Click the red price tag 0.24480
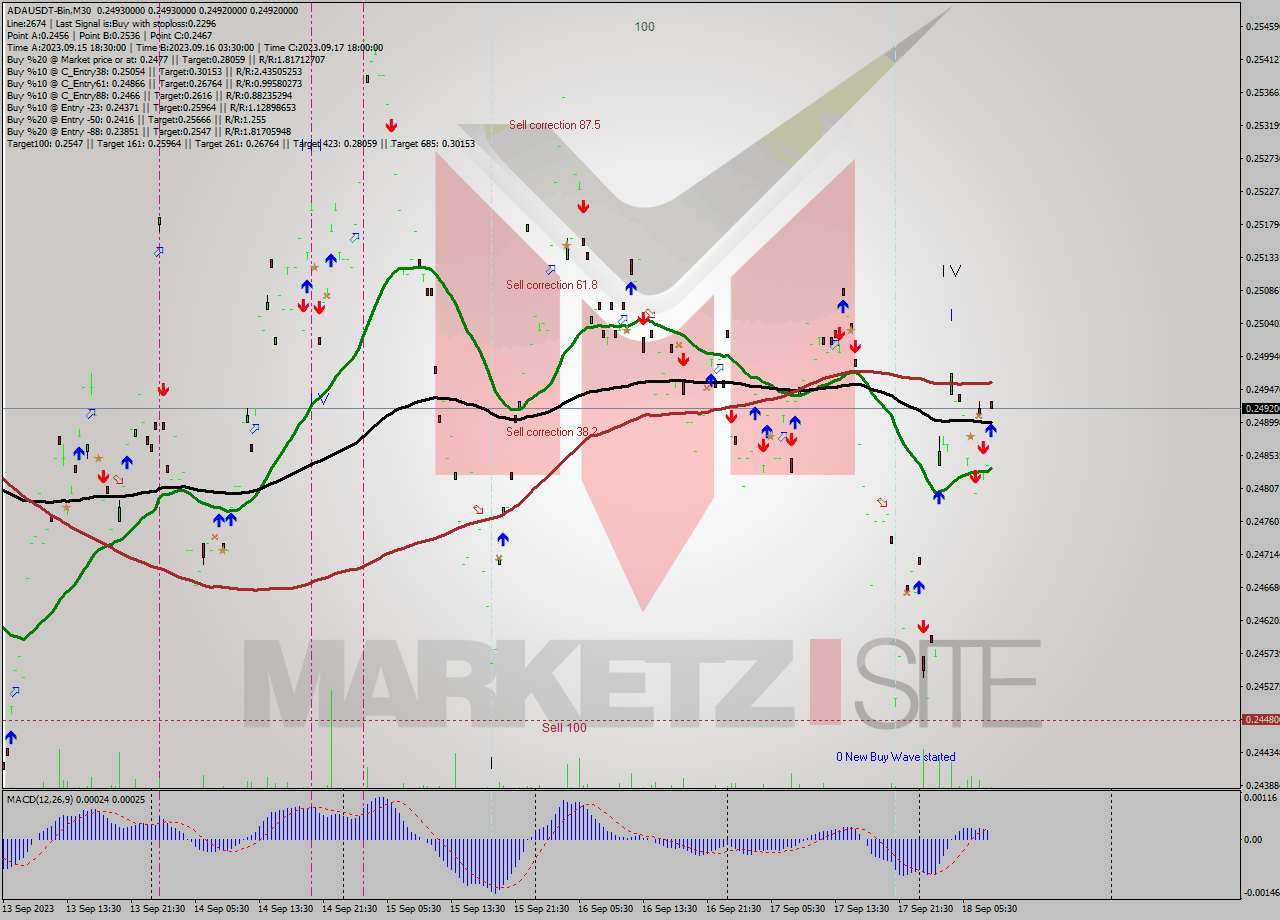This screenshot has height=920, width=1280. [x=1260, y=720]
